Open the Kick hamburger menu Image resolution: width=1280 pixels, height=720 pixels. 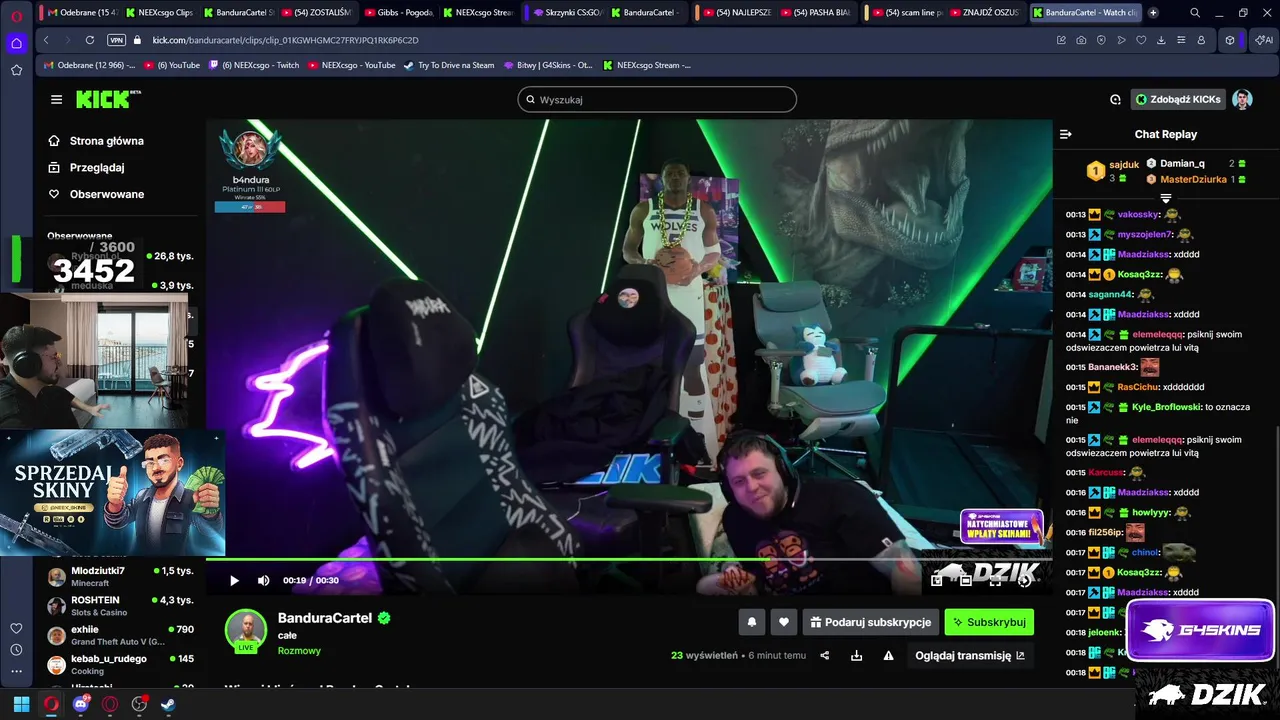56,99
